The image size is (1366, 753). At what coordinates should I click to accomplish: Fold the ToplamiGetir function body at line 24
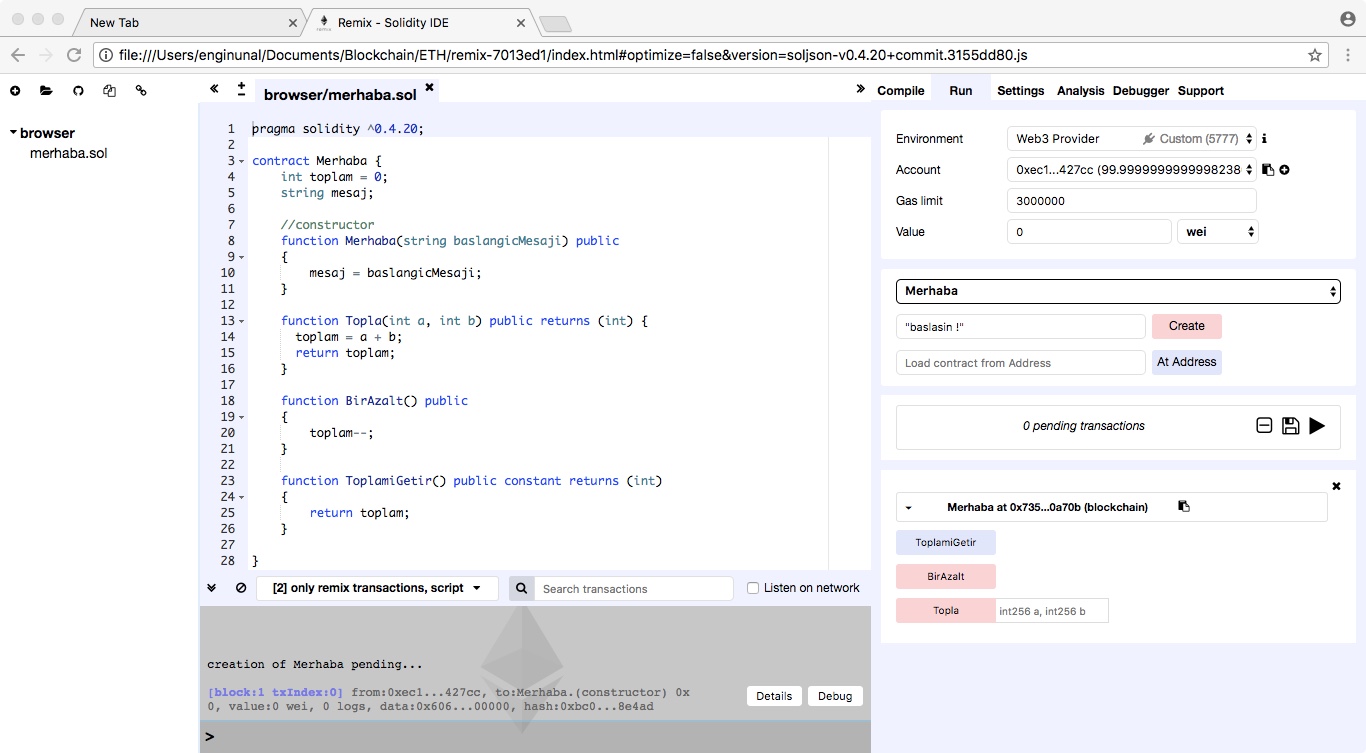tap(242, 497)
